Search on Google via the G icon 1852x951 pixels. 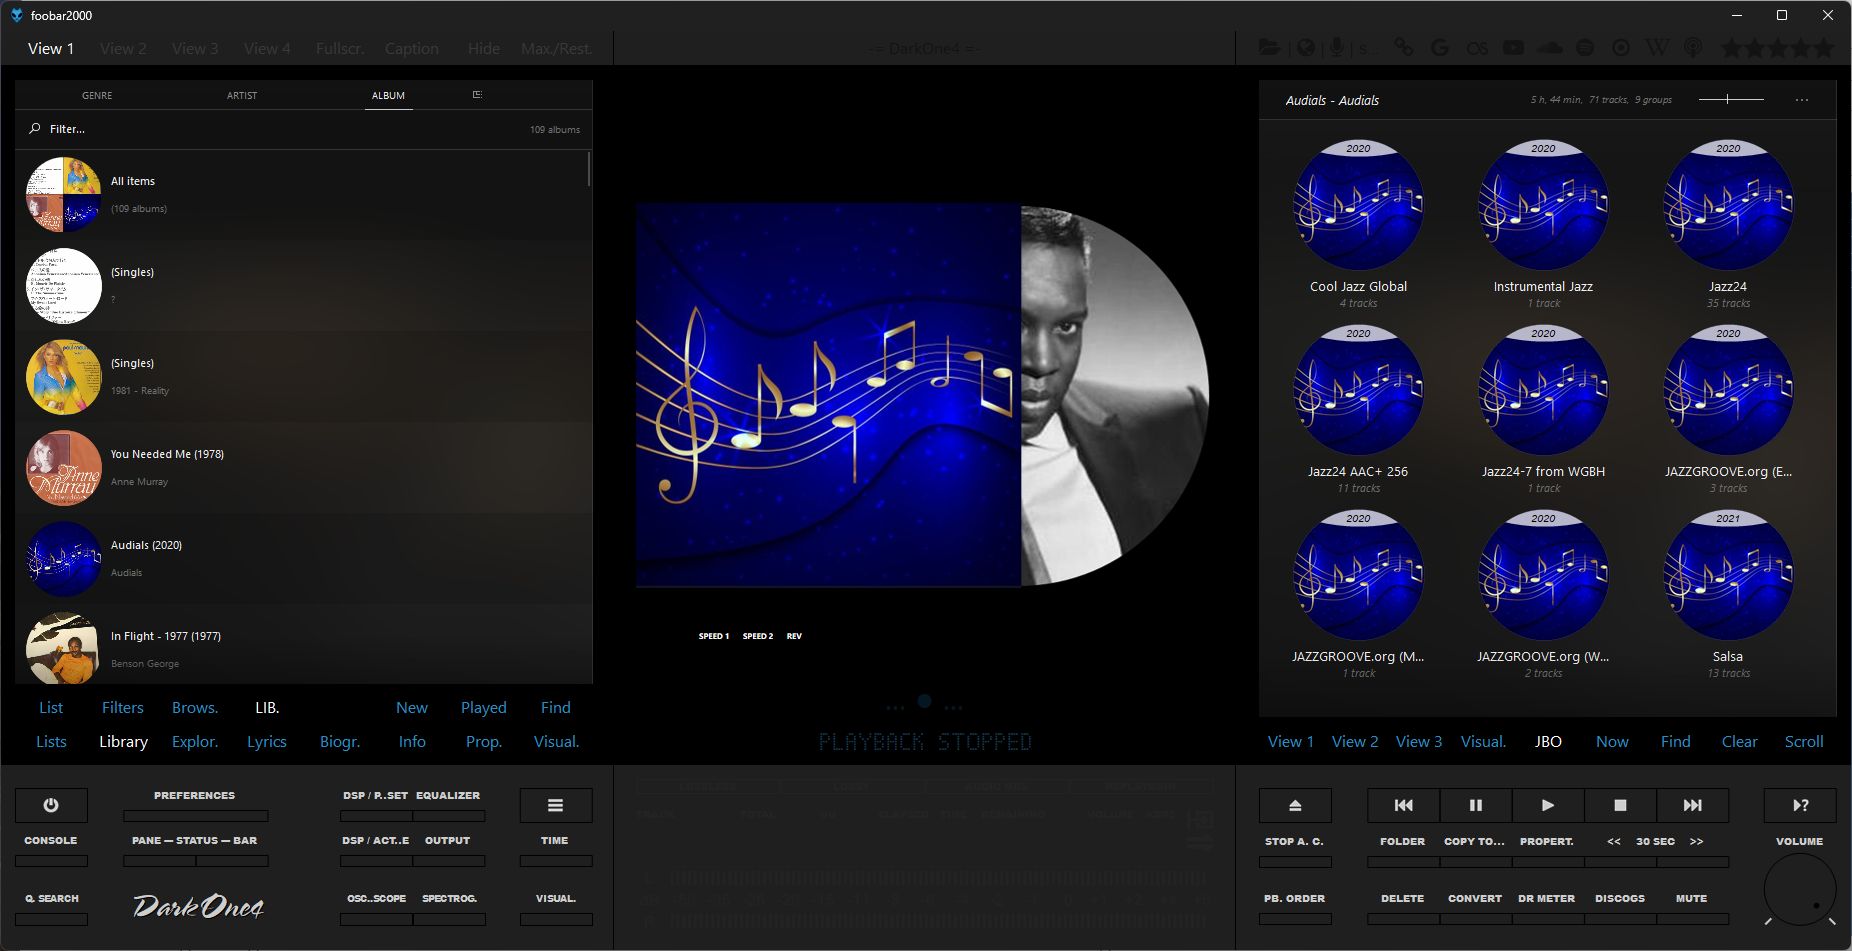[x=1440, y=48]
